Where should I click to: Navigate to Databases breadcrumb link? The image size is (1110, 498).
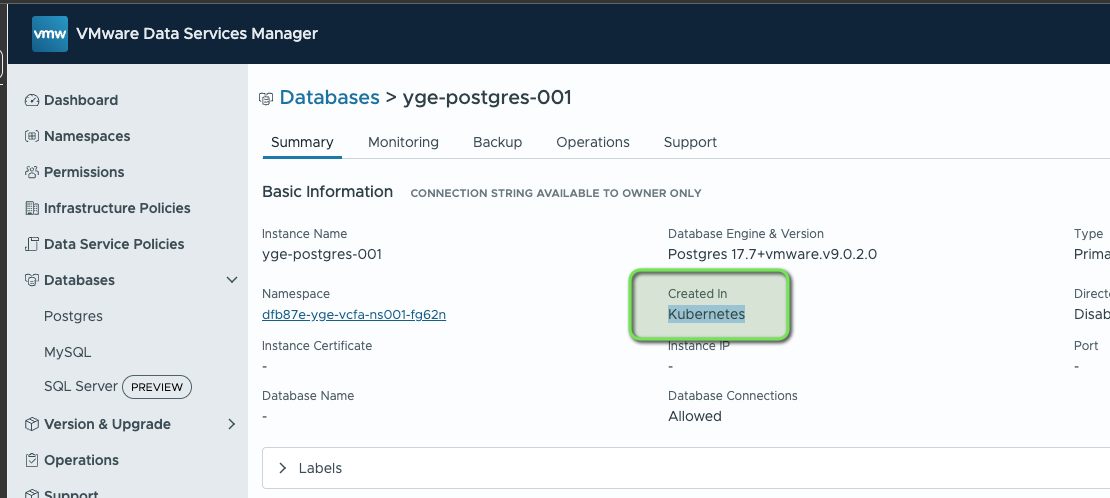pyautogui.click(x=329, y=97)
